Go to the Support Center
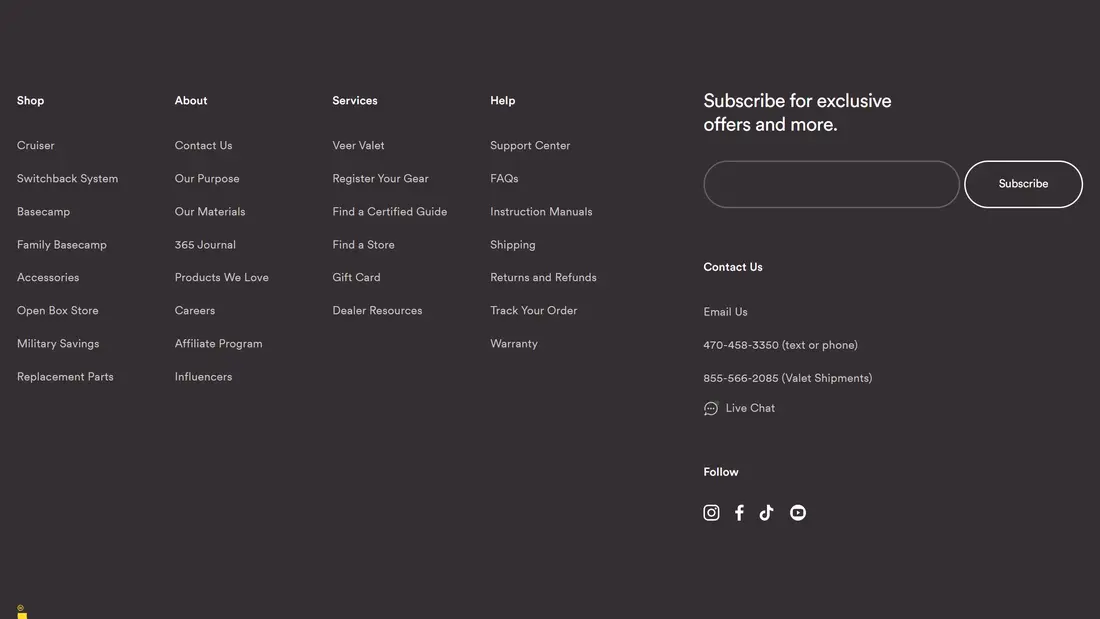 (530, 146)
